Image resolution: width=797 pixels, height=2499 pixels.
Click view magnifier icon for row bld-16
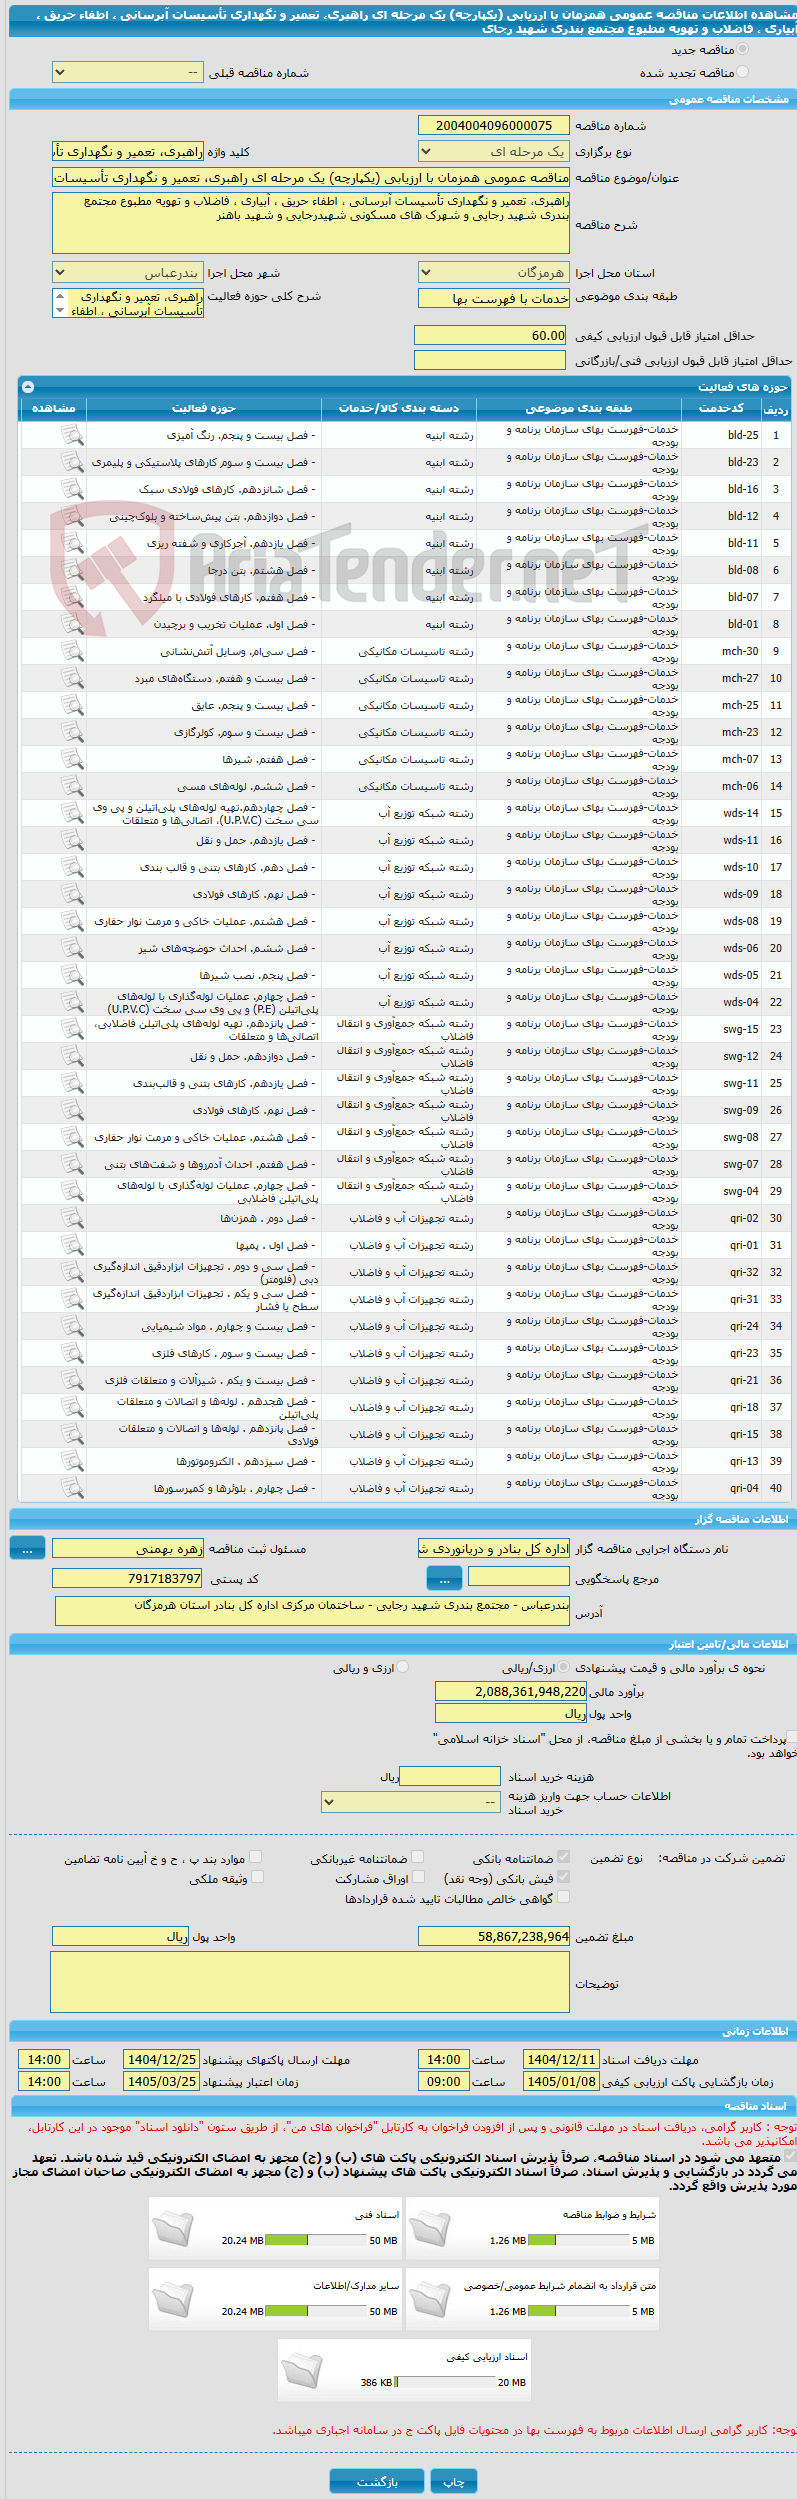tap(72, 489)
